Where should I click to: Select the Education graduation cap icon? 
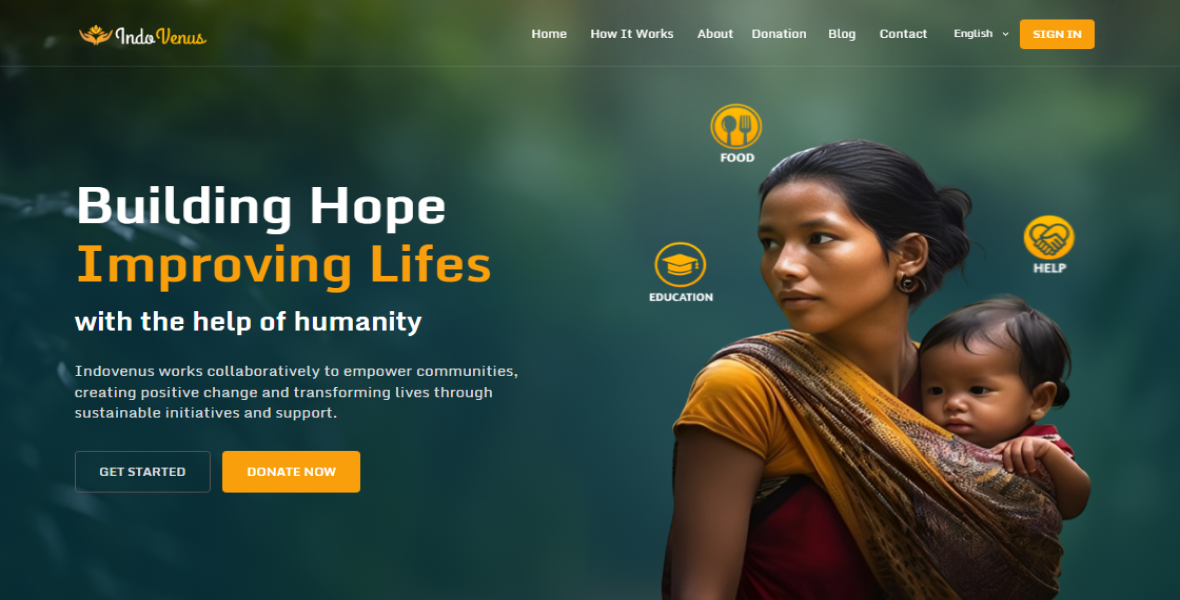(680, 265)
